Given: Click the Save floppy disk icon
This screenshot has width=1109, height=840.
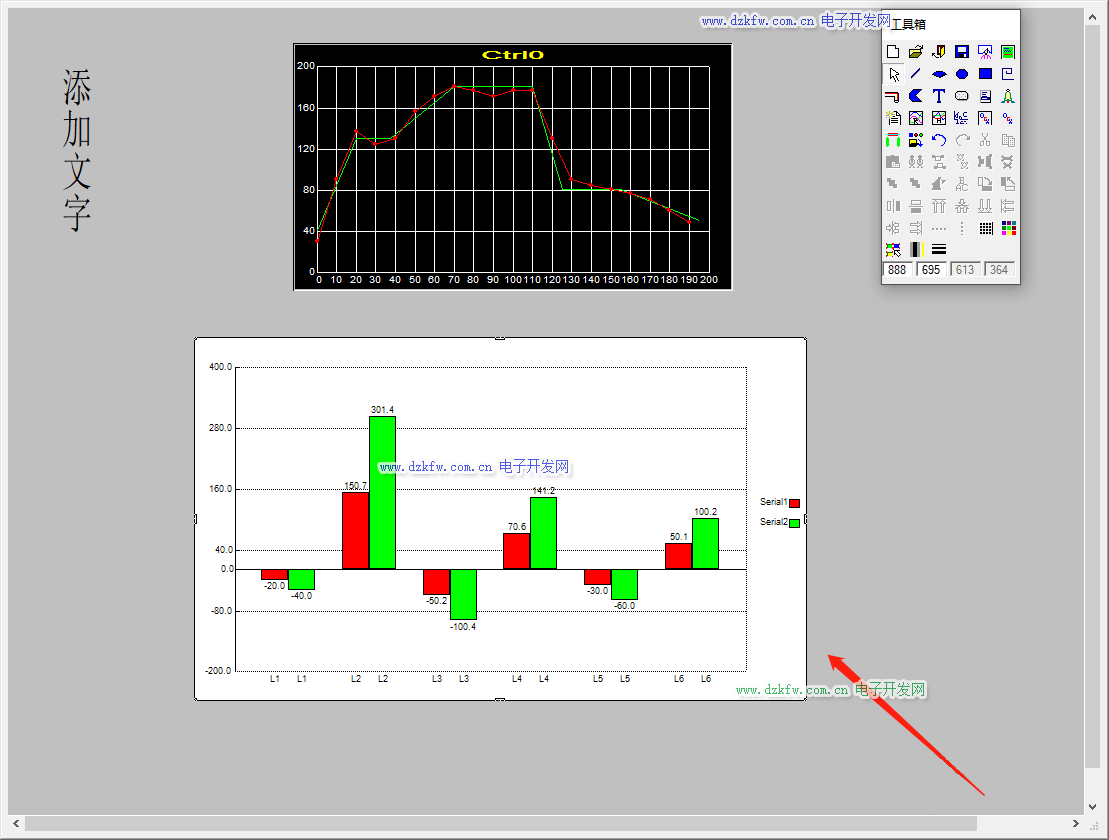Looking at the screenshot, I should point(962,52).
